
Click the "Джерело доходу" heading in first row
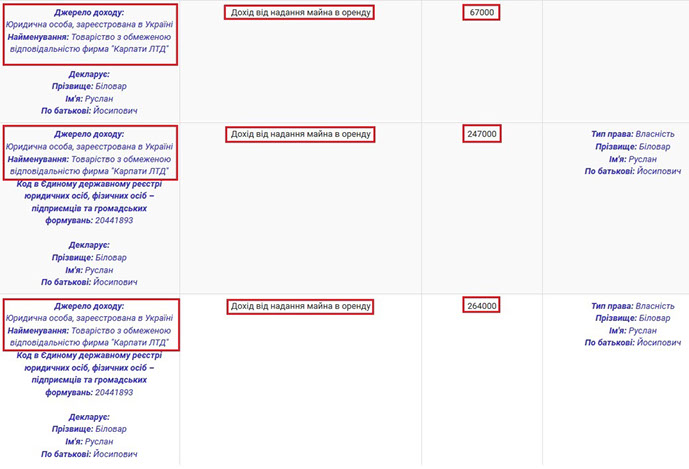(89, 12)
